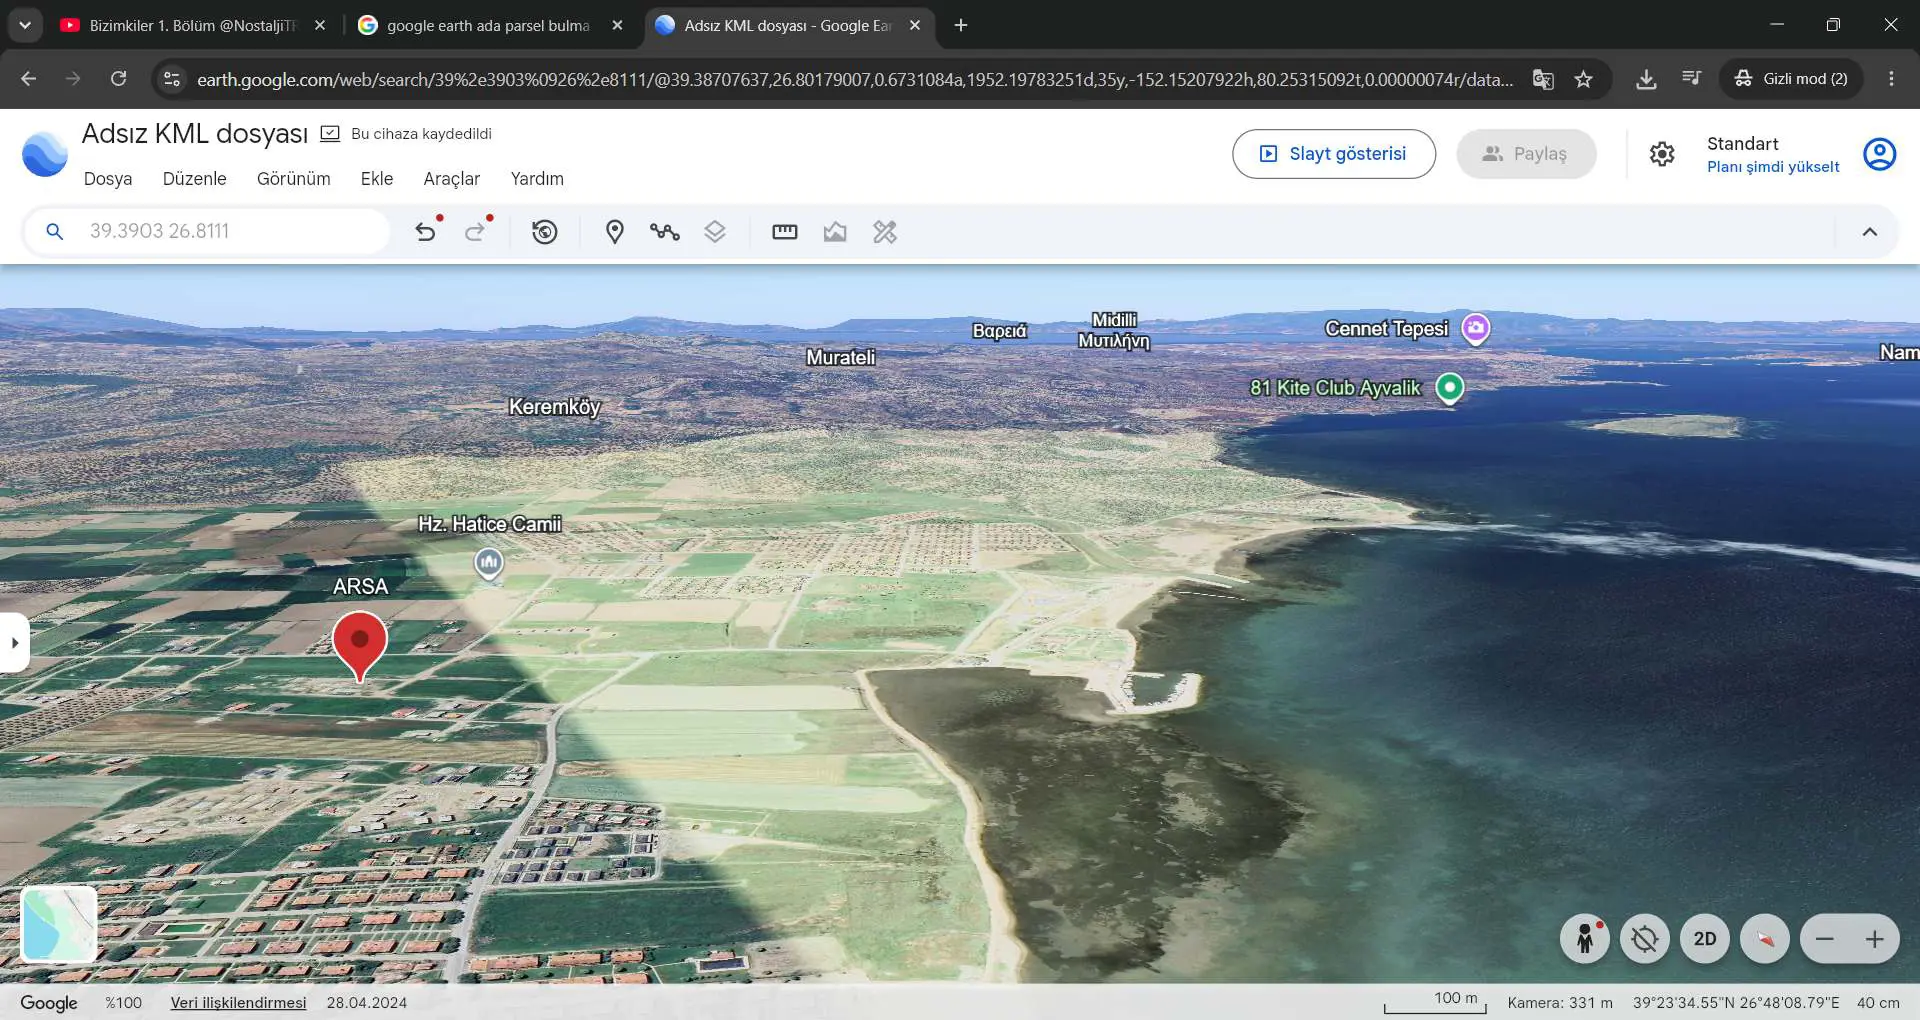Open the settings gear icon

(x=1662, y=154)
